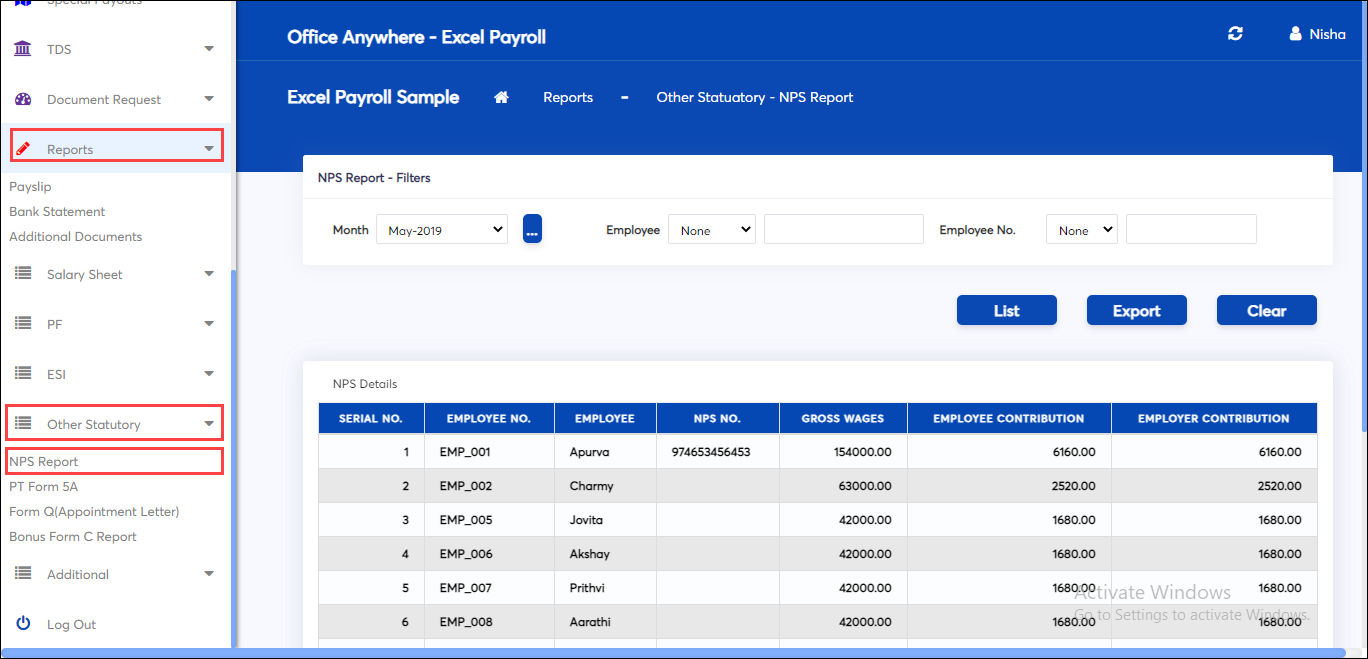
Task: Open the Employee filter dropdown
Action: coord(712,229)
